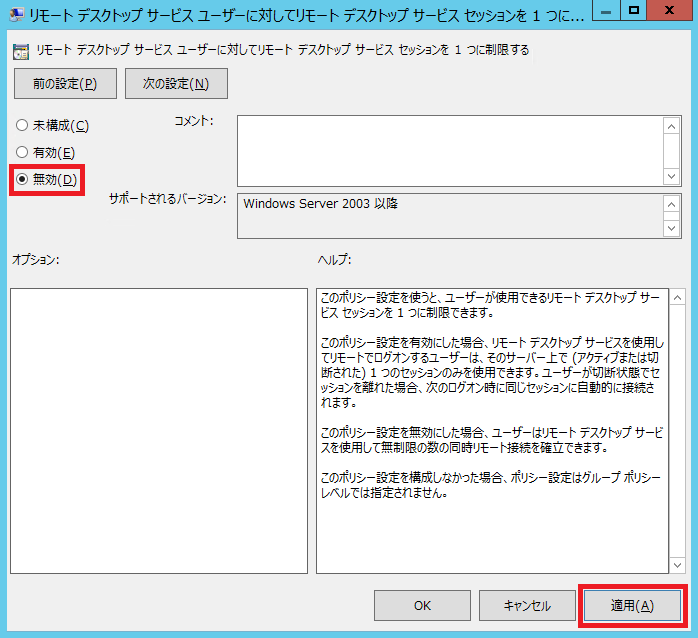Maximize the policy dialog window
Viewport: 698px width, 638px height.
click(633, 11)
